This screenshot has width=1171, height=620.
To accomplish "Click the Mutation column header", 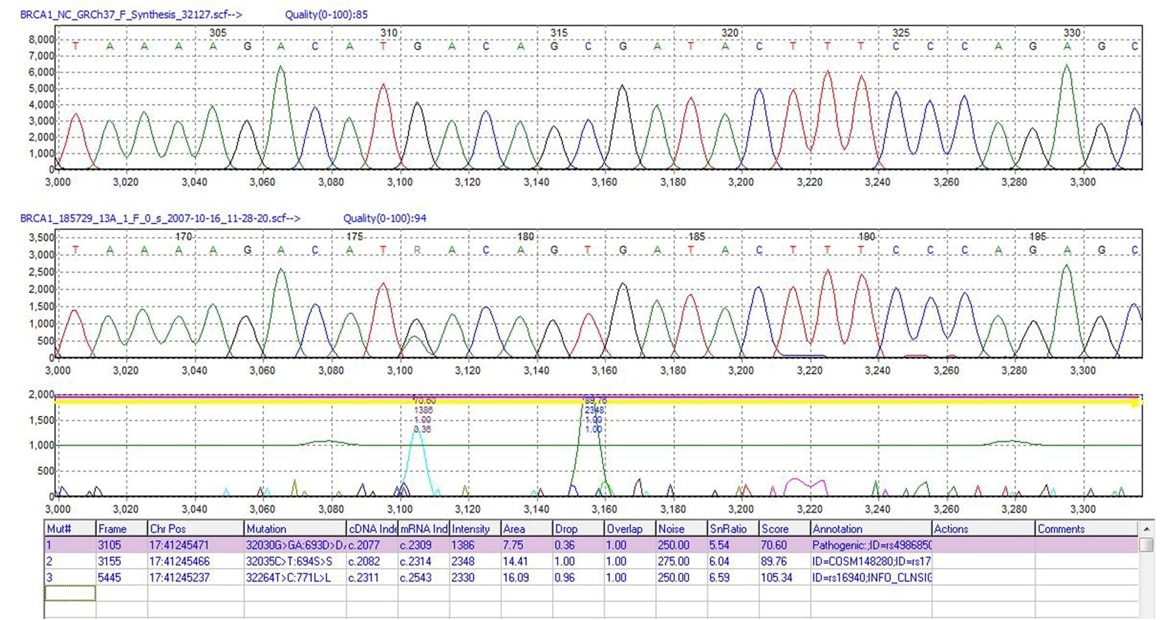I will (294, 528).
